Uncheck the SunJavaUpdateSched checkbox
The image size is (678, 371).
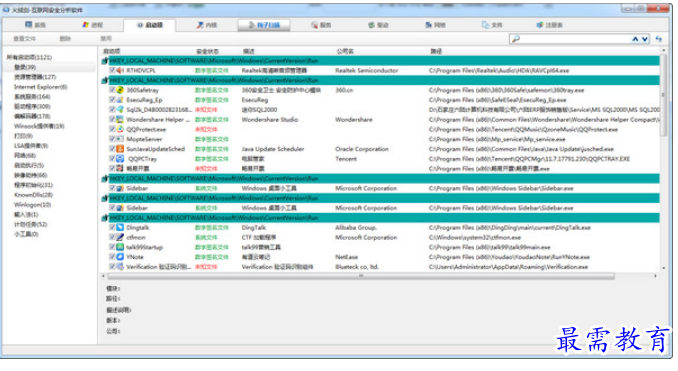click(112, 149)
